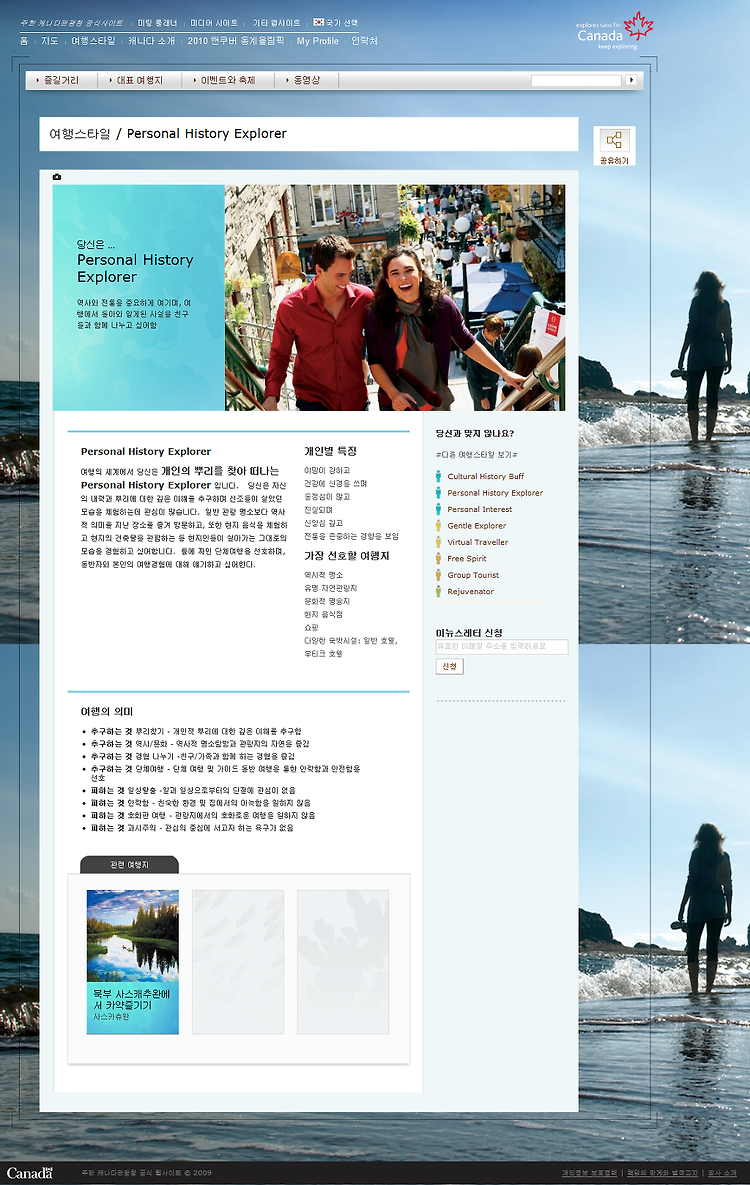Image resolution: width=750 pixels, height=1185 pixels.
Task: Click the Korean flag icon by 국가 선택
Action: (318, 23)
